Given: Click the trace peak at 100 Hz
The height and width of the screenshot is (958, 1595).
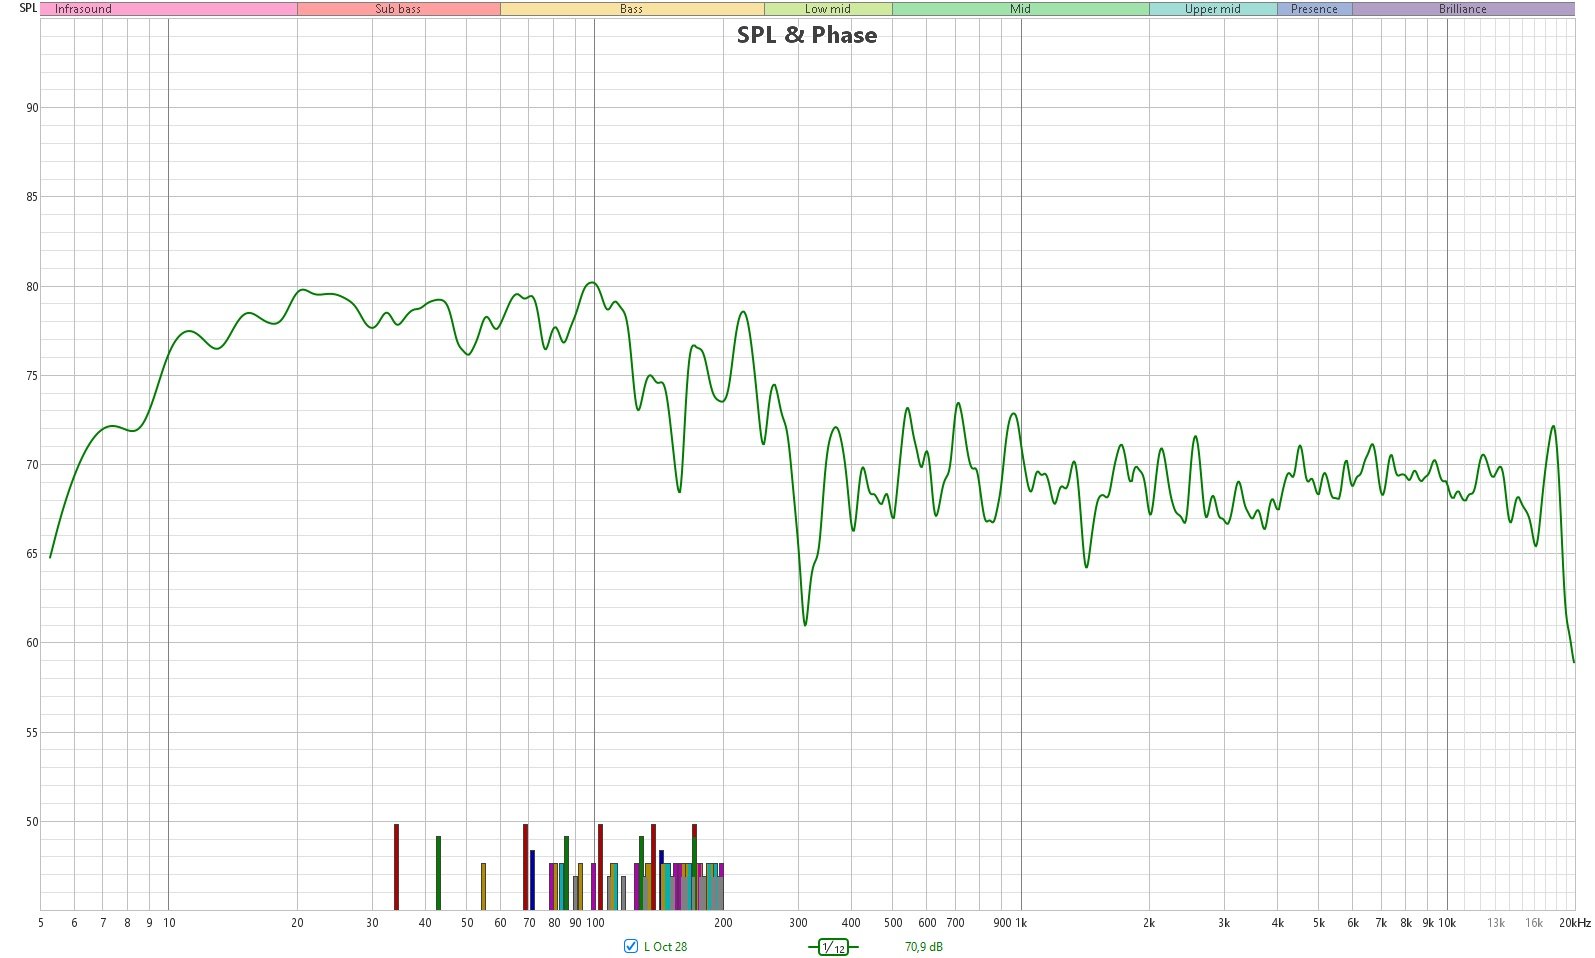Looking at the screenshot, I should (x=592, y=283).
